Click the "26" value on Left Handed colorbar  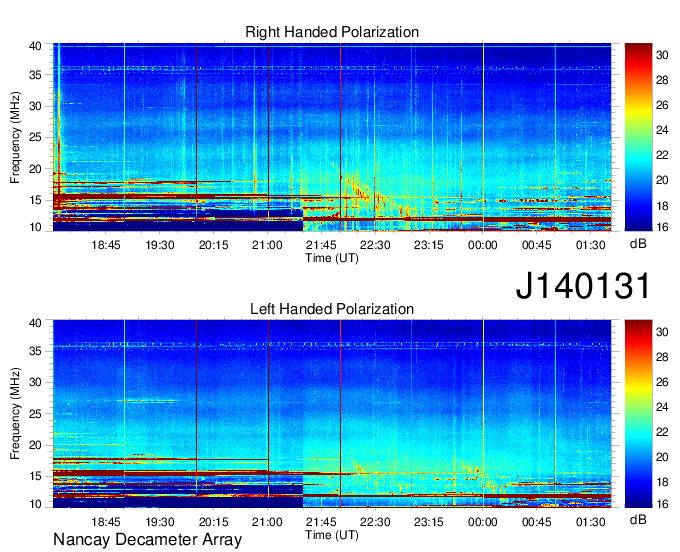click(662, 382)
